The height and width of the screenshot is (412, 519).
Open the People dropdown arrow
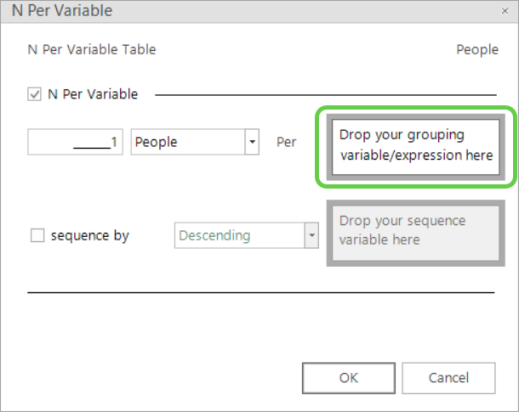point(252,142)
